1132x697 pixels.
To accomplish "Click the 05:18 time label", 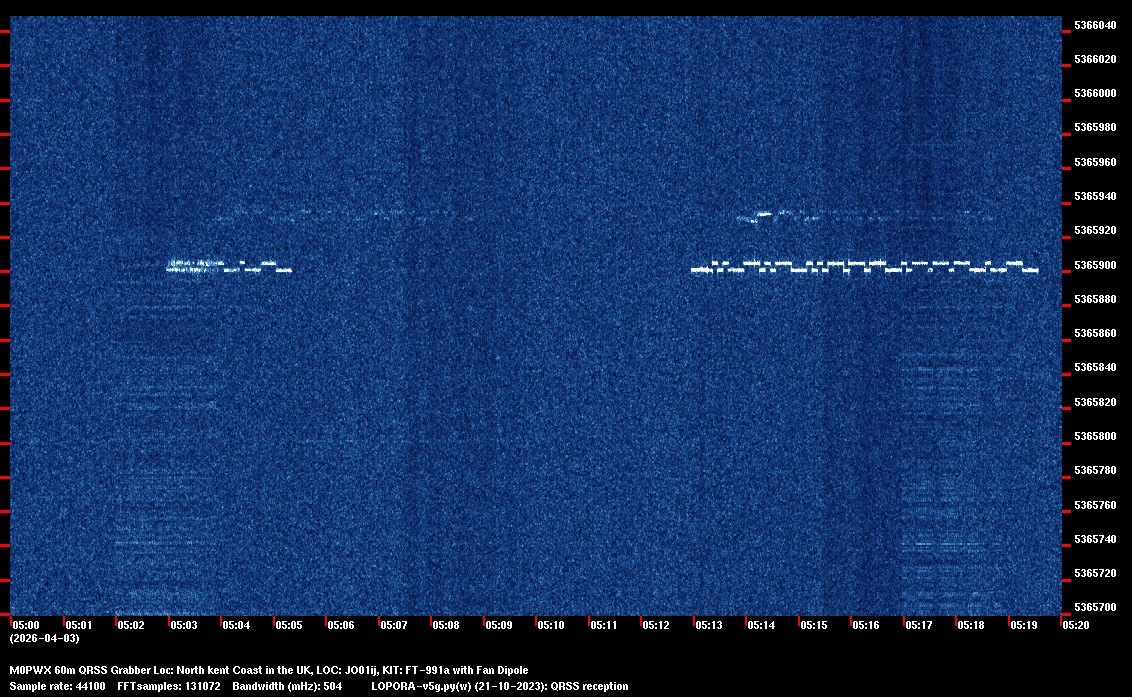I will 970,625.
